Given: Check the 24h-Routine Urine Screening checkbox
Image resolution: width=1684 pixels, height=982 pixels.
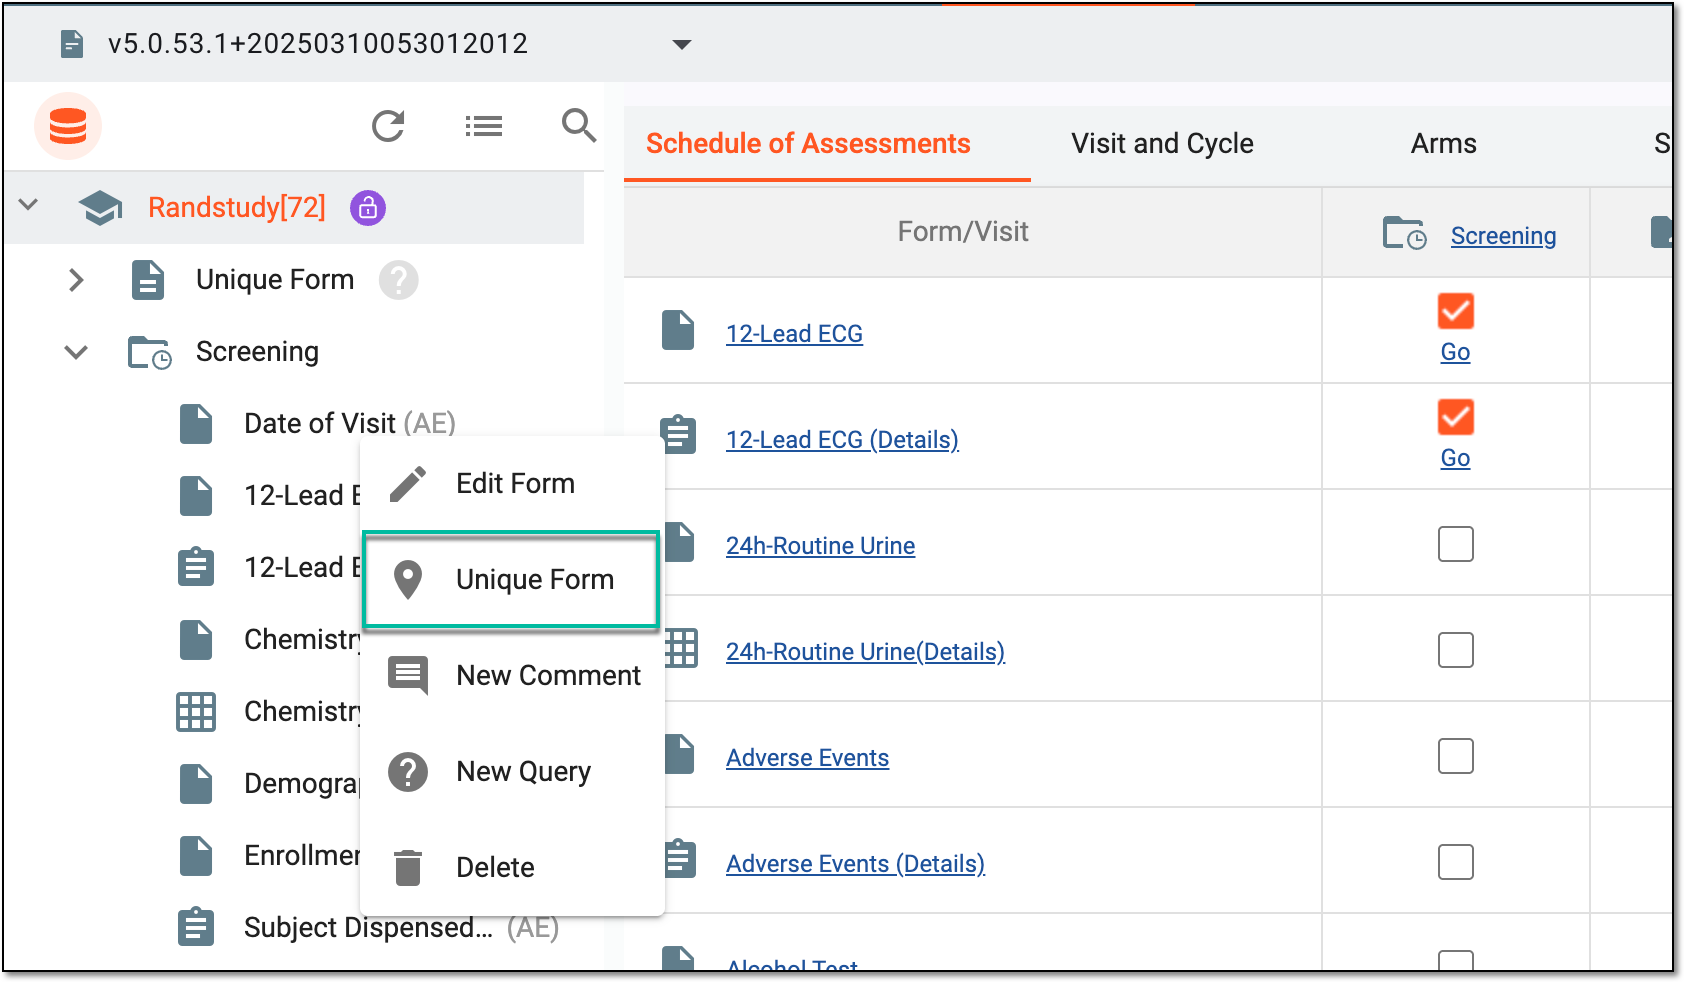Looking at the screenshot, I should coord(1456,544).
